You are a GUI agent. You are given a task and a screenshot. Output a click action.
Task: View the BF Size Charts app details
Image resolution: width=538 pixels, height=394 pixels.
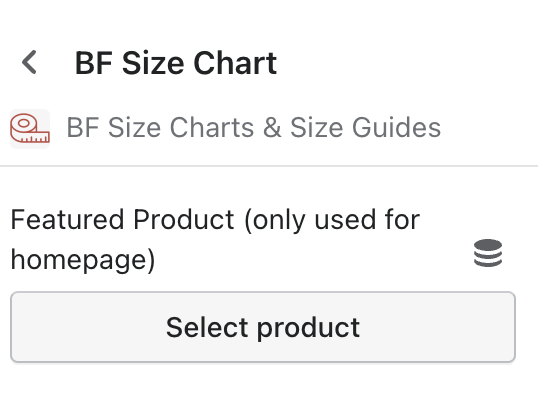(x=254, y=128)
